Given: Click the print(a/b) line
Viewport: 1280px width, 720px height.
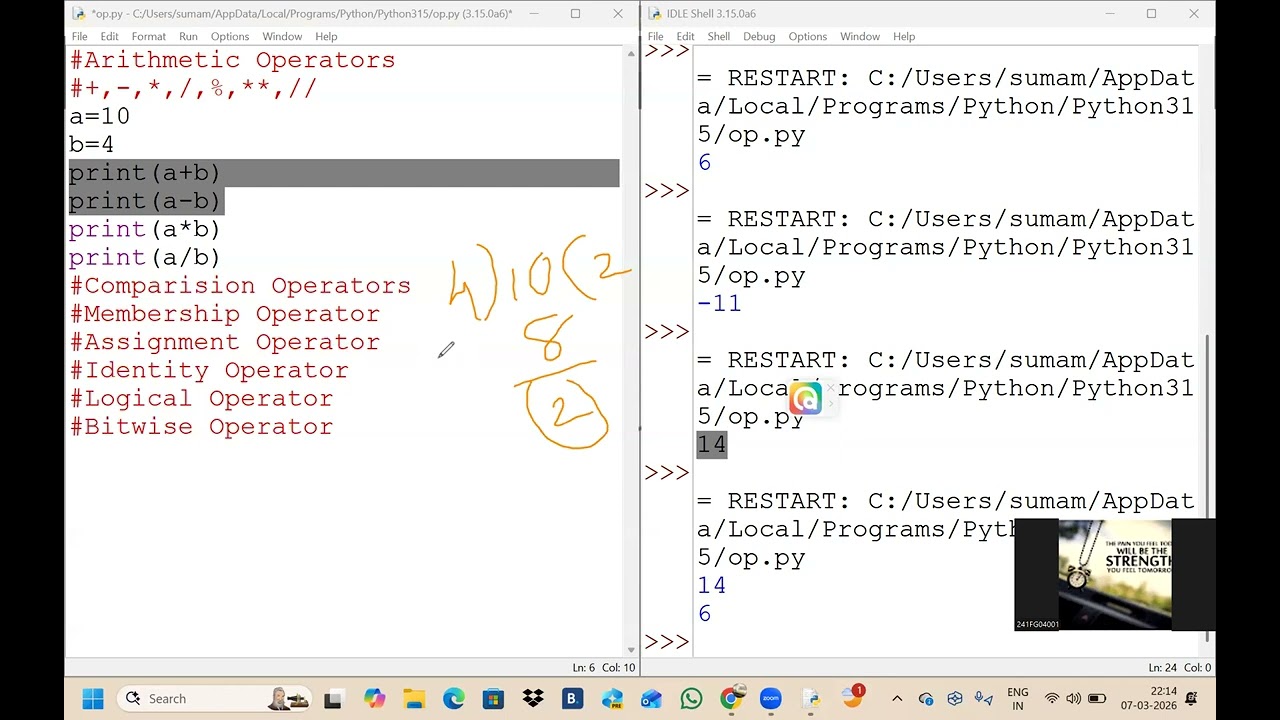Looking at the screenshot, I should (145, 257).
